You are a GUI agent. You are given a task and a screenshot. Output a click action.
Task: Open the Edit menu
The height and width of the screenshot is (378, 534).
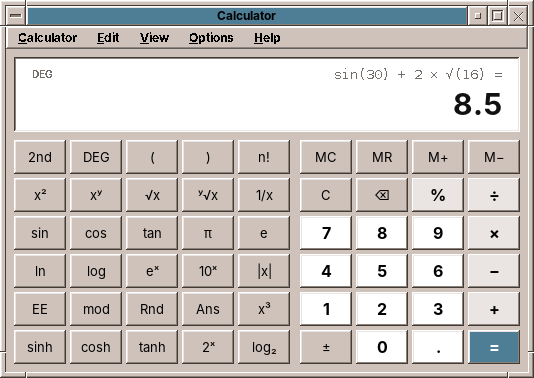pos(108,38)
